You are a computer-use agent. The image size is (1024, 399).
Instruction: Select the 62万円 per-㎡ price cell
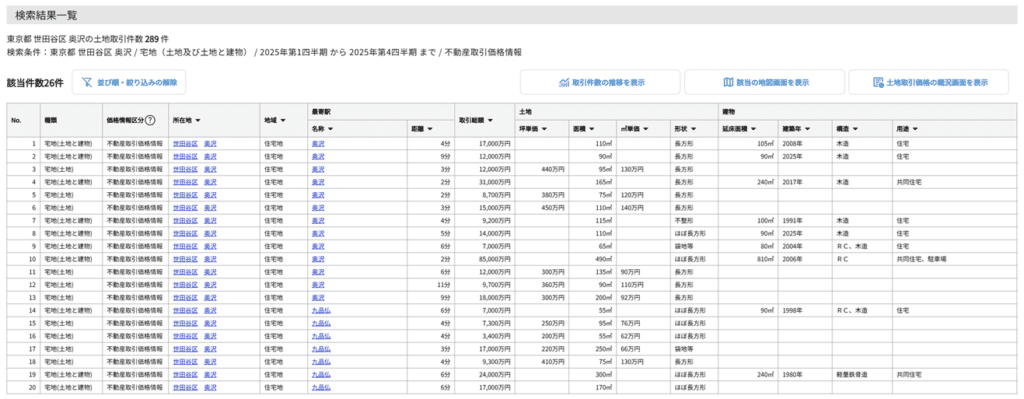643,337
